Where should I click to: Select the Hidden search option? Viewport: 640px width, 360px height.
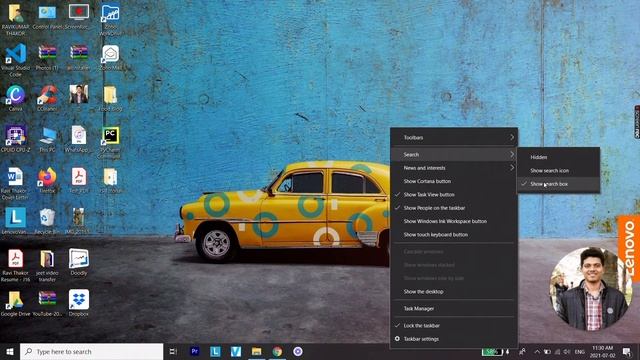559,157
